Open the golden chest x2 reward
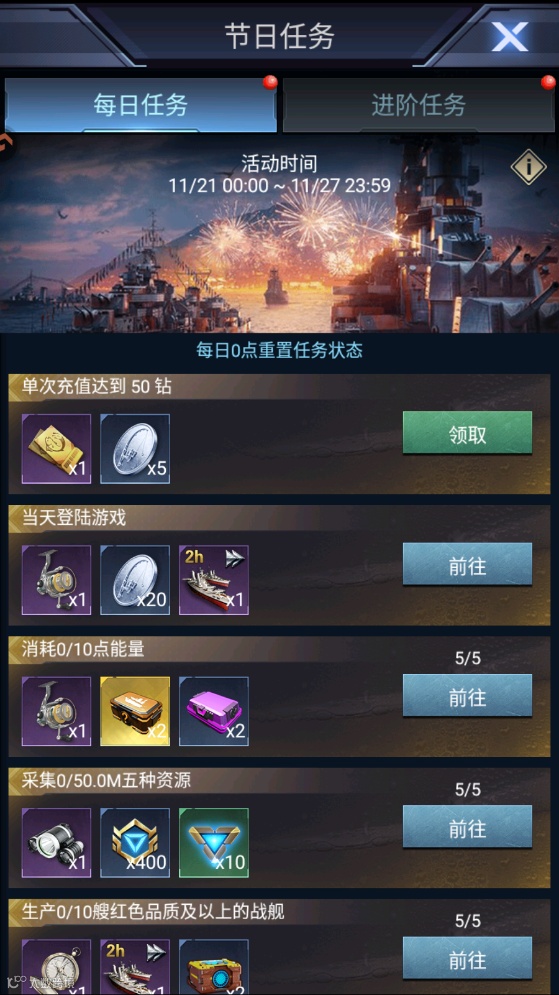559x995 pixels. coord(135,711)
